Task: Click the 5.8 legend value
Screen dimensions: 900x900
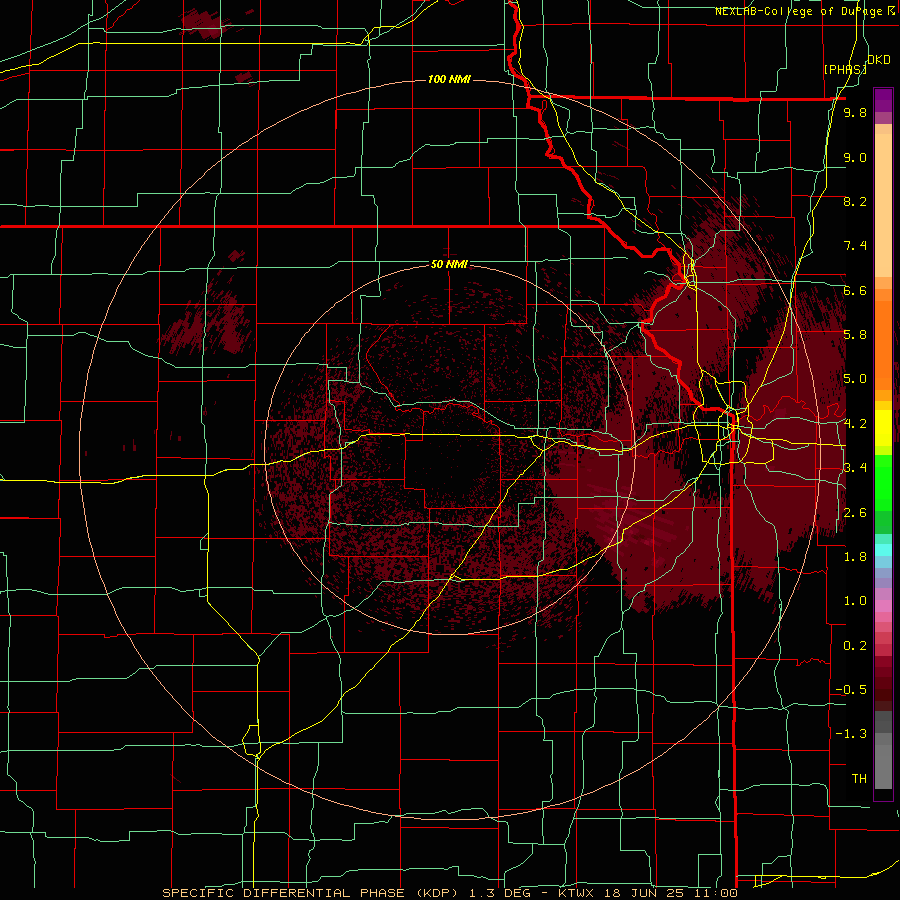Action: click(x=855, y=335)
